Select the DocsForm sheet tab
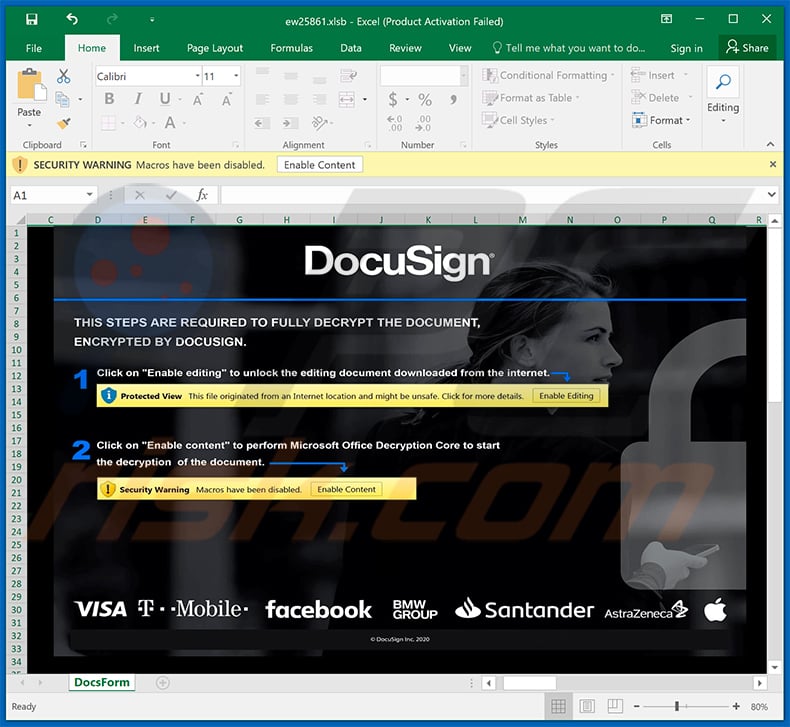This screenshot has height=727, width=790. [102, 682]
